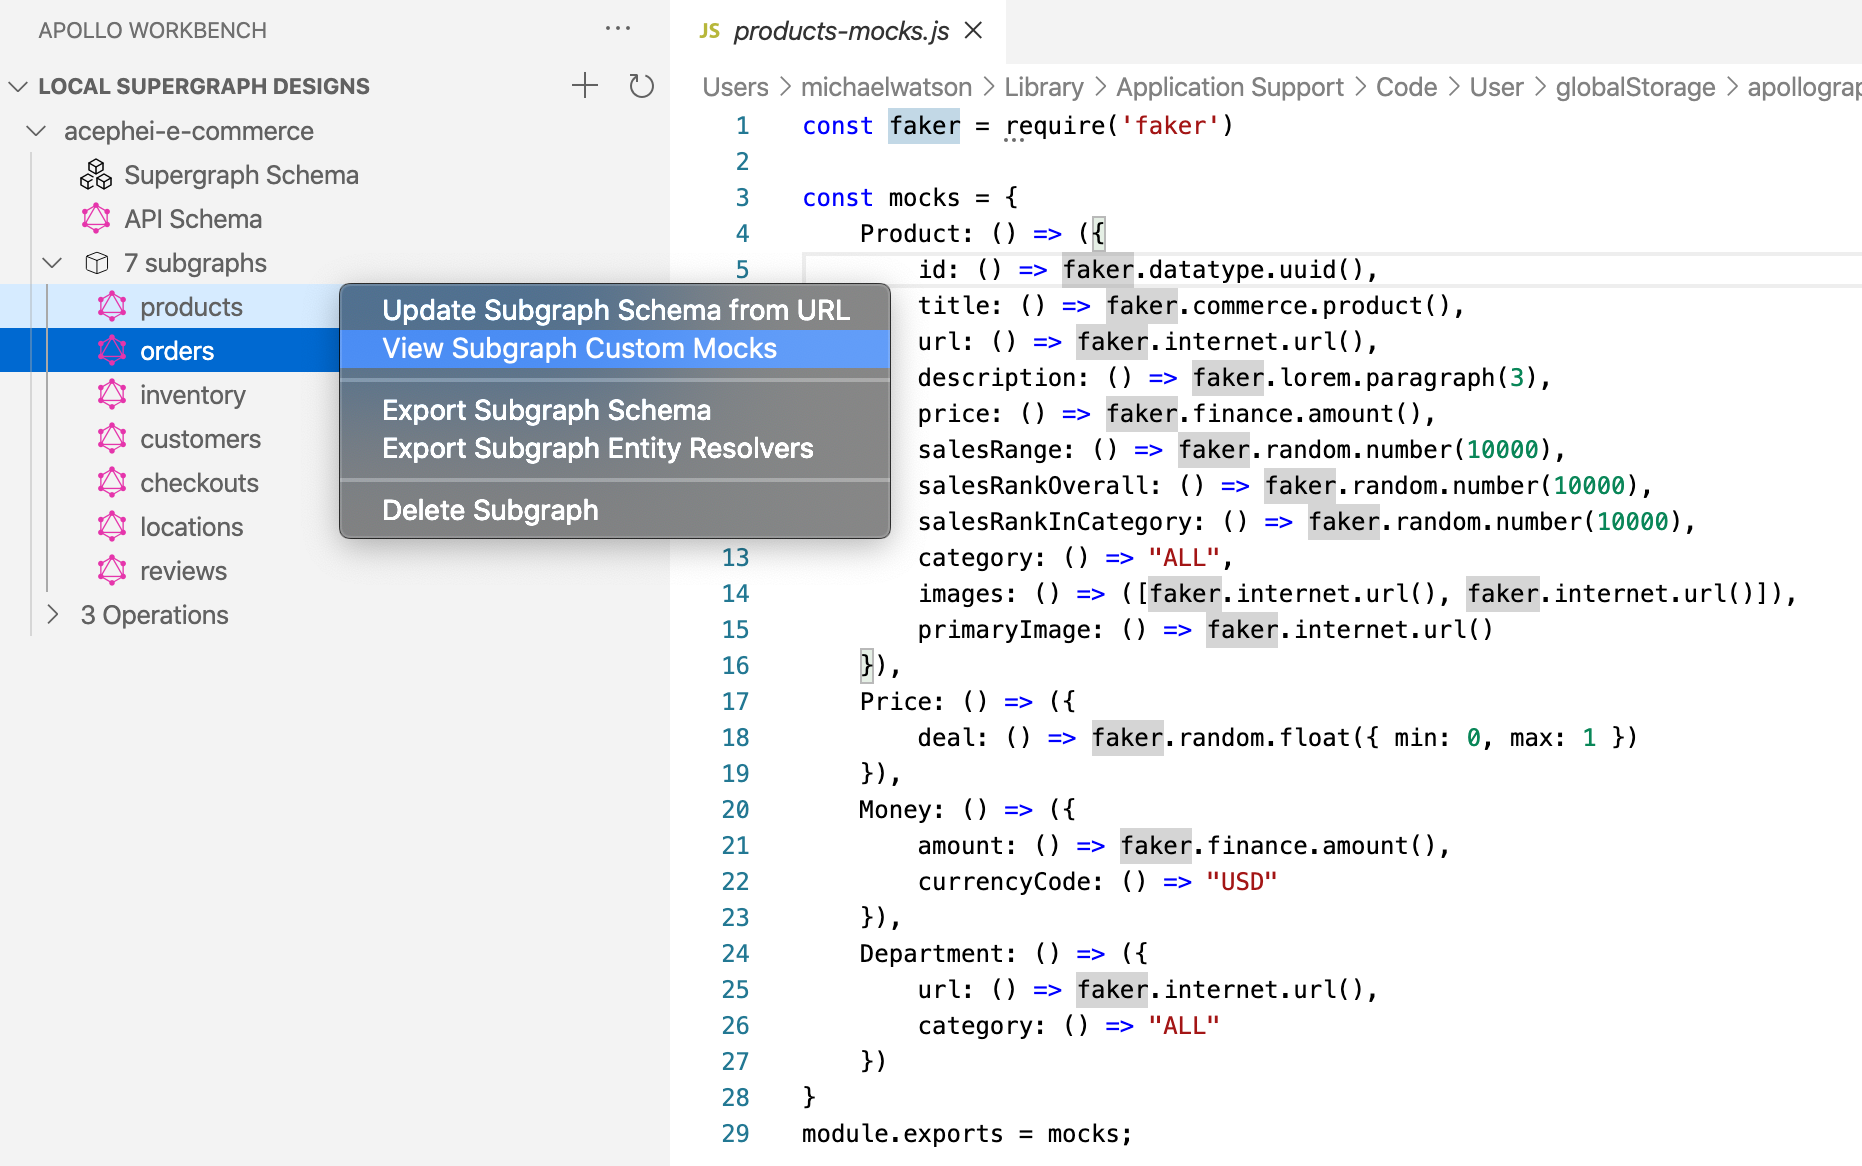
Task: Collapse the Local Supergraph Designs section
Action: point(18,87)
